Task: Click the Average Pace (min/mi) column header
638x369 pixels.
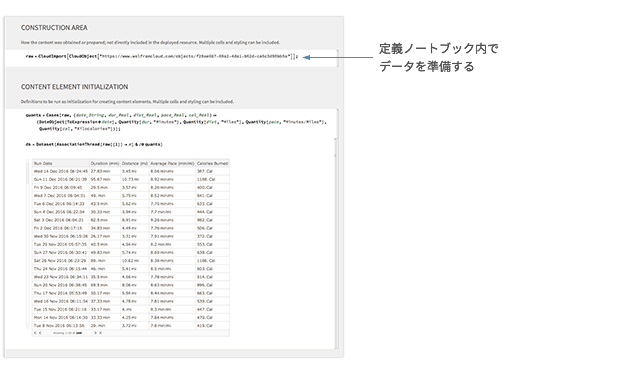Action: (172, 163)
